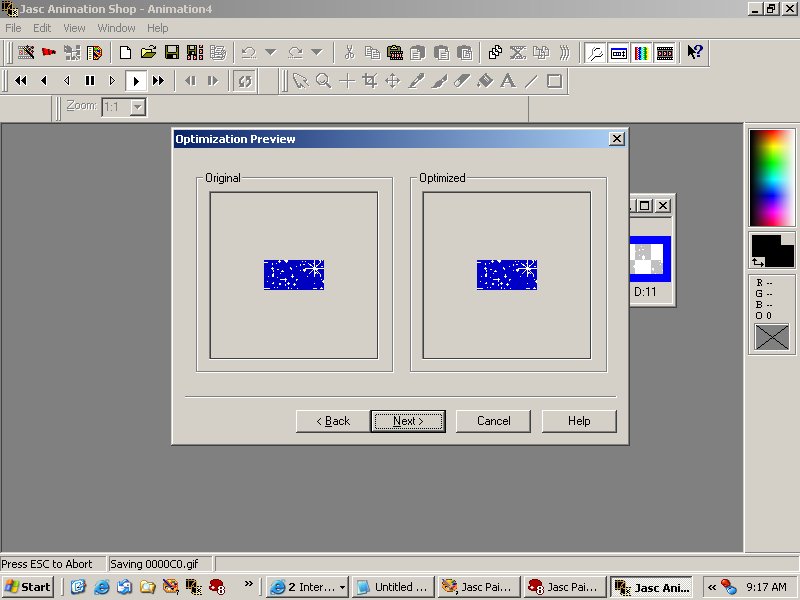Select the Eraser tool

coord(462,81)
